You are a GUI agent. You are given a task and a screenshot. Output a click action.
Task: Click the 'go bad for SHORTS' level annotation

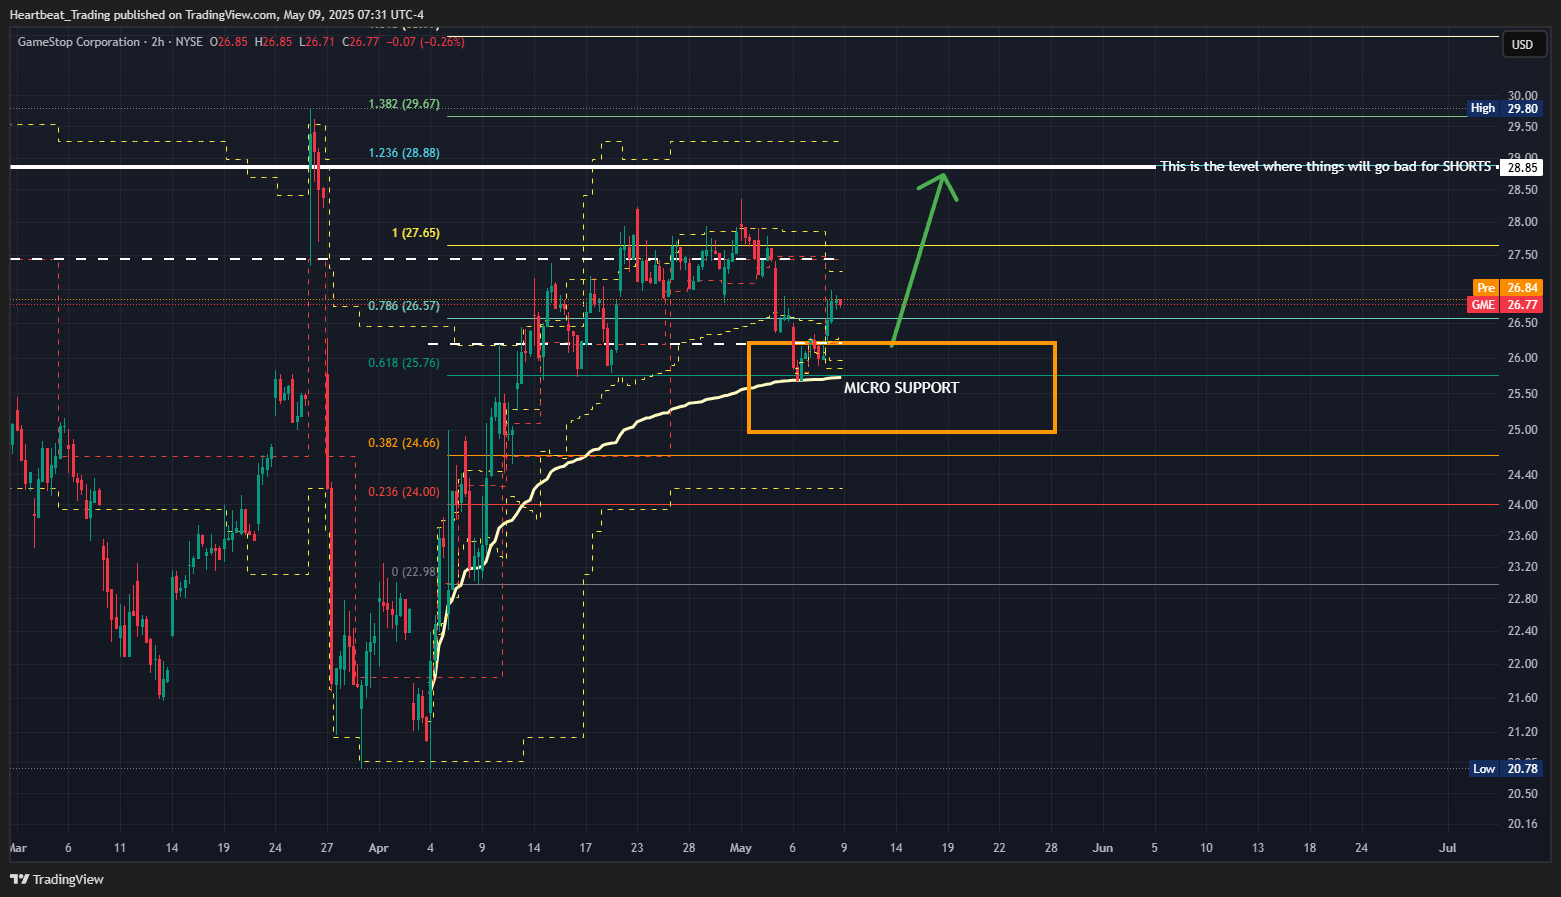pyautogui.click(x=1325, y=166)
